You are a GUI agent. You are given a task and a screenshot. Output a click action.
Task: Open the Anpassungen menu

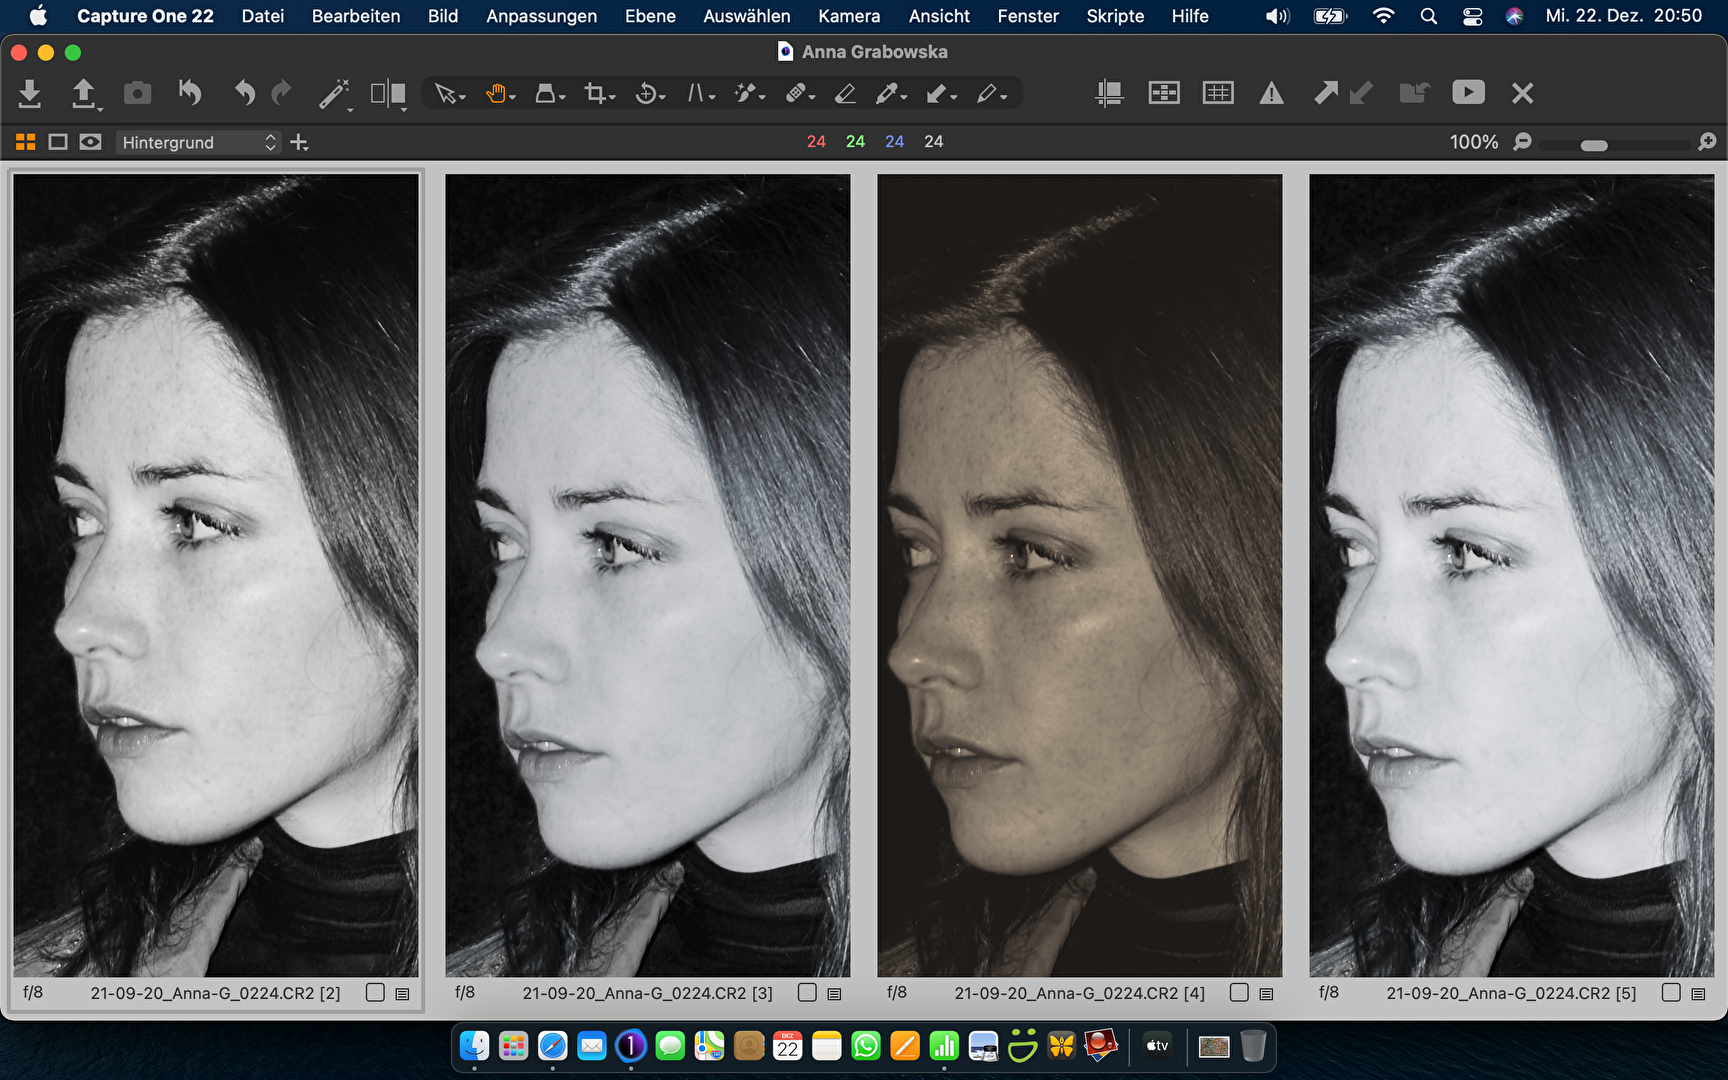click(x=541, y=16)
